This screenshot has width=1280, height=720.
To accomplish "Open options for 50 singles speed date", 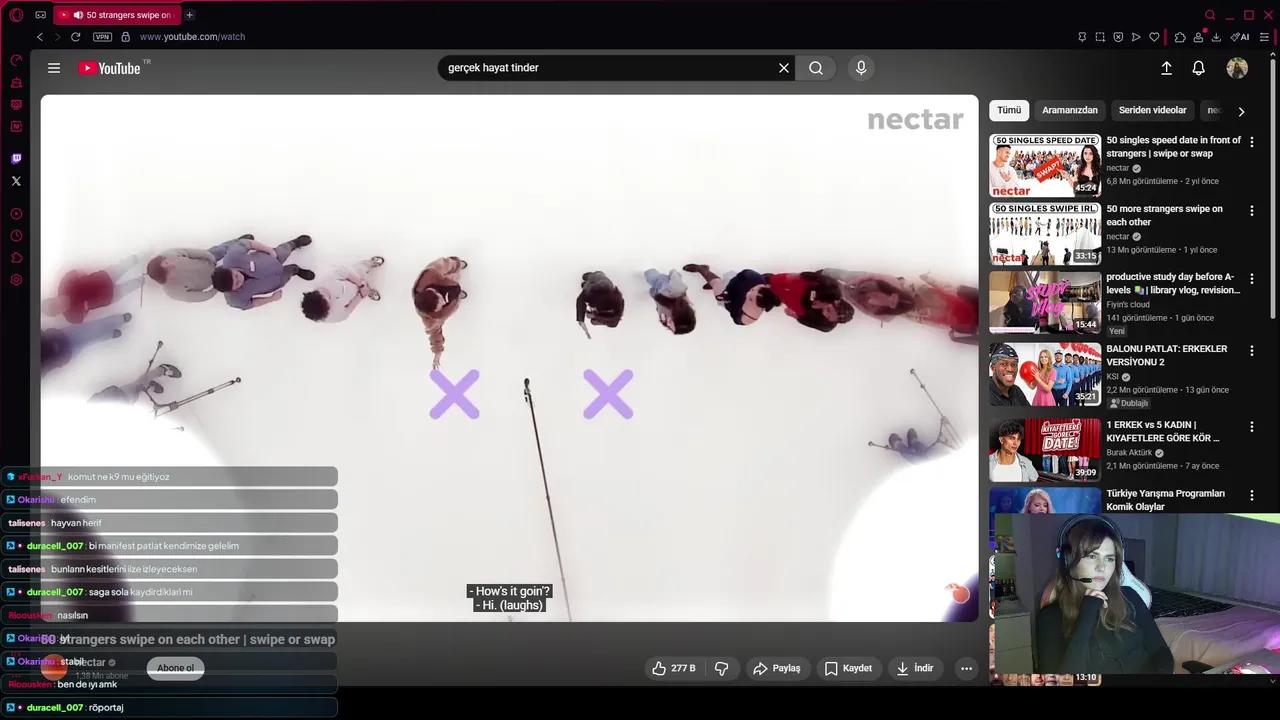I will coord(1251,142).
